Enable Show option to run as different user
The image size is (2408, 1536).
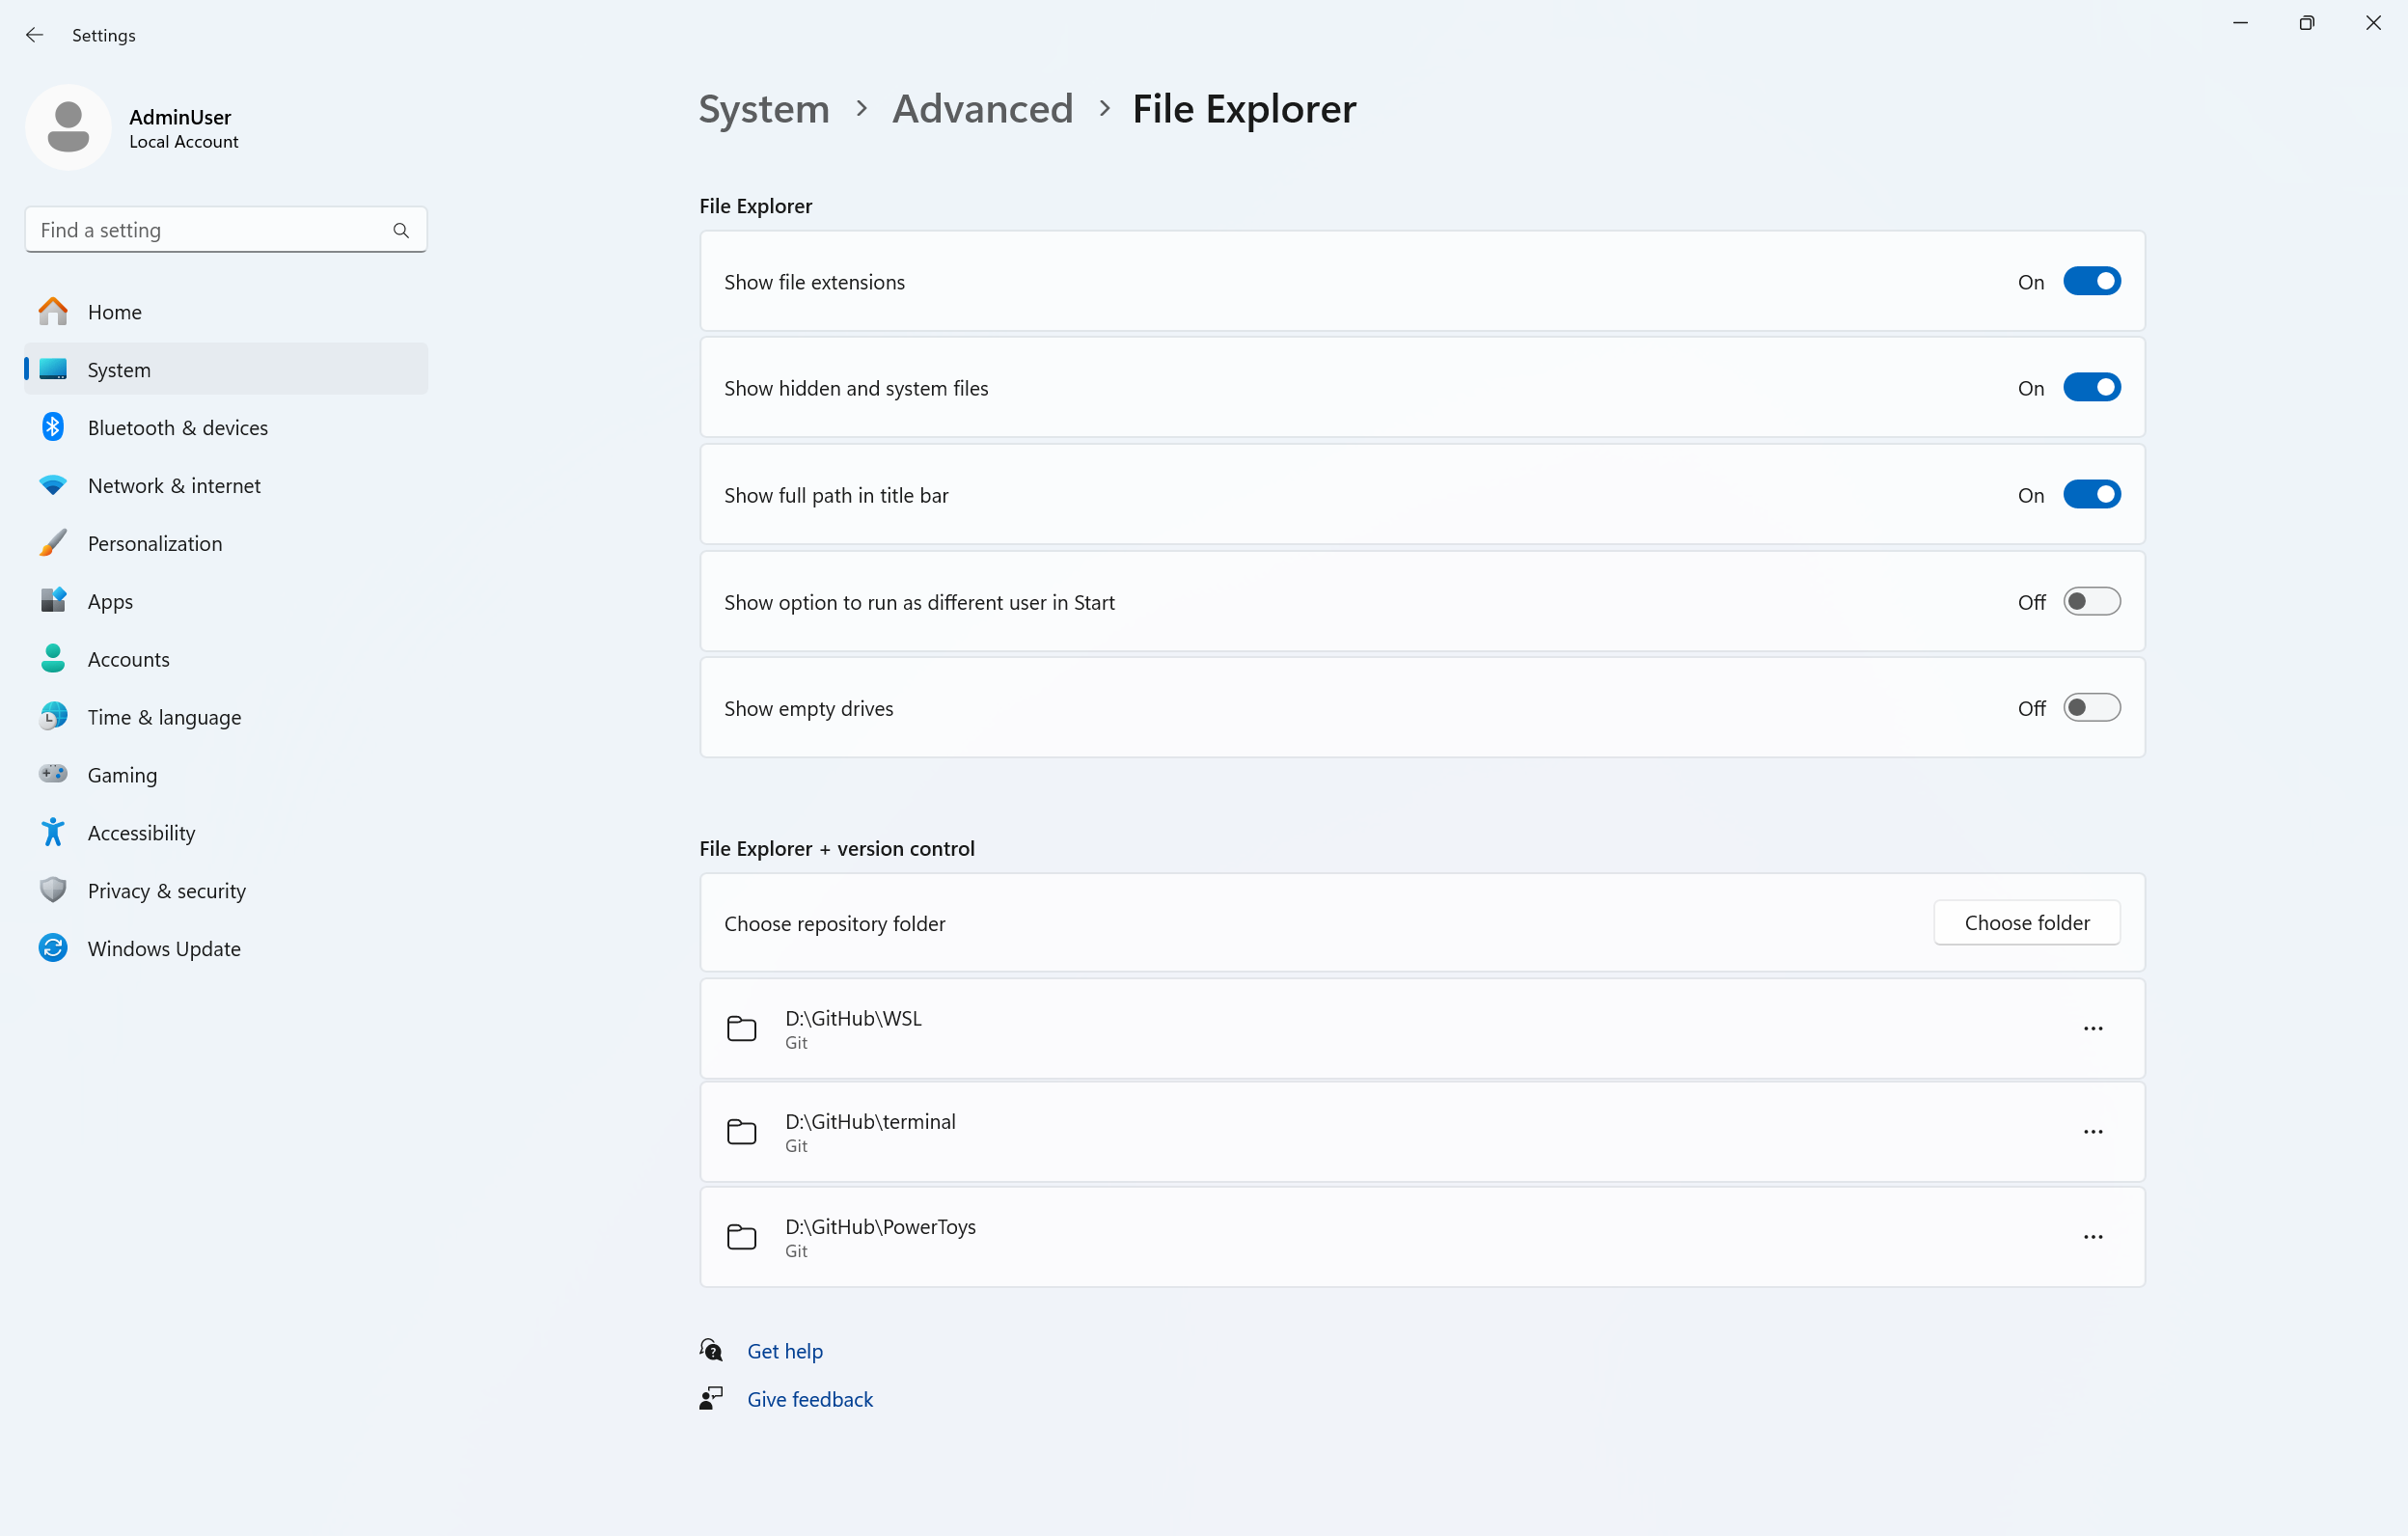tap(2093, 601)
